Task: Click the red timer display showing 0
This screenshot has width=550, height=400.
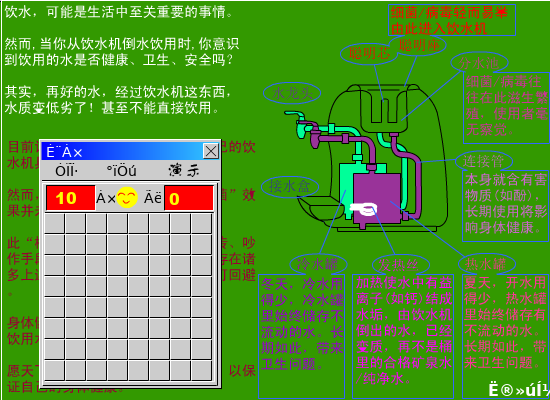Action: pos(189,198)
